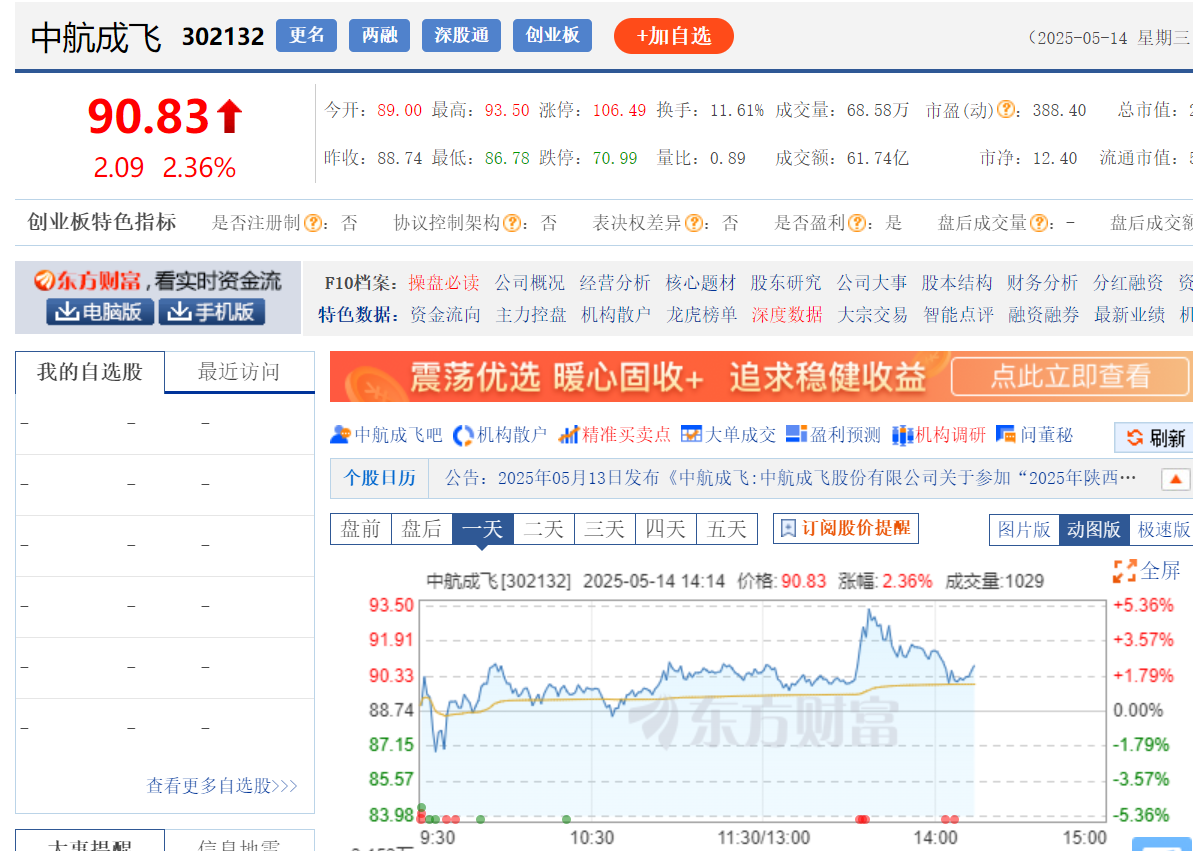Open 股本结构 link
Image resolution: width=1193 pixels, height=851 pixels.
click(956, 283)
